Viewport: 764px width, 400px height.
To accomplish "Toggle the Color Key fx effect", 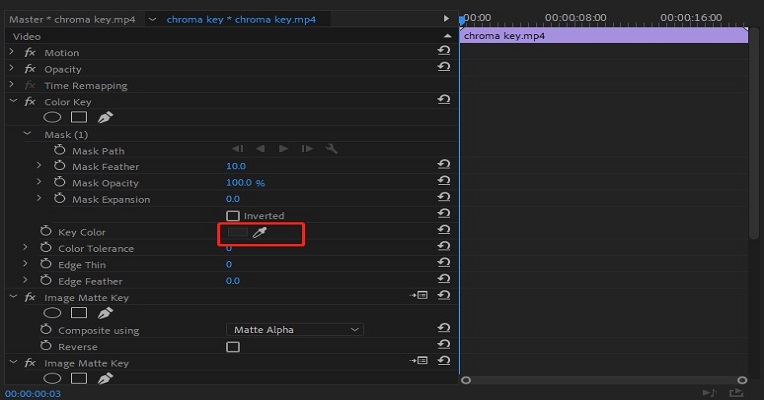I will tap(30, 102).
